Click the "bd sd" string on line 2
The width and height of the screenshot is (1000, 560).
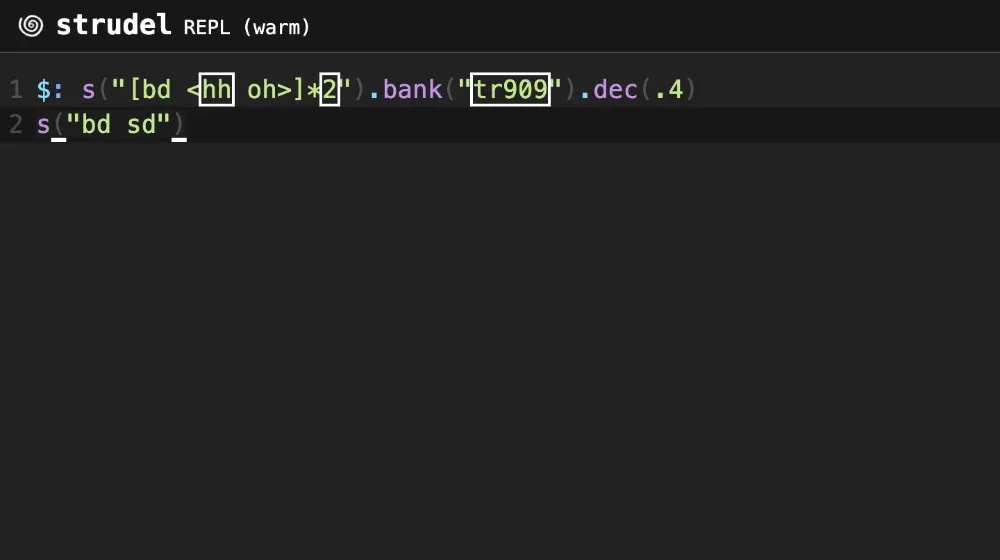click(118, 124)
